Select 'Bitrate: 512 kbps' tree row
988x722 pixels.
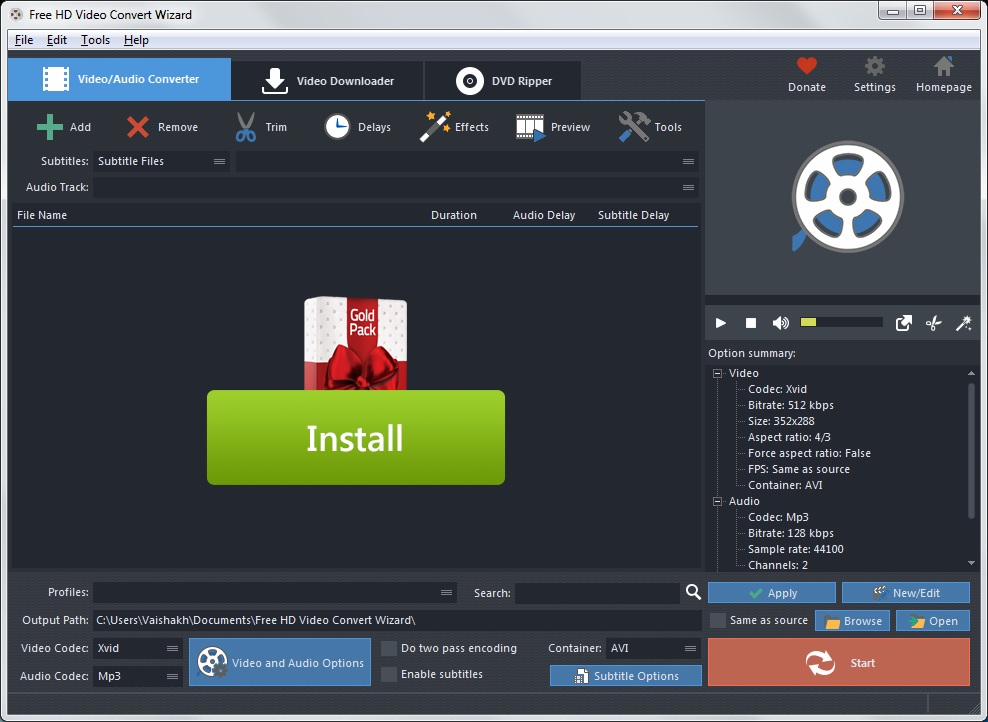coord(790,405)
